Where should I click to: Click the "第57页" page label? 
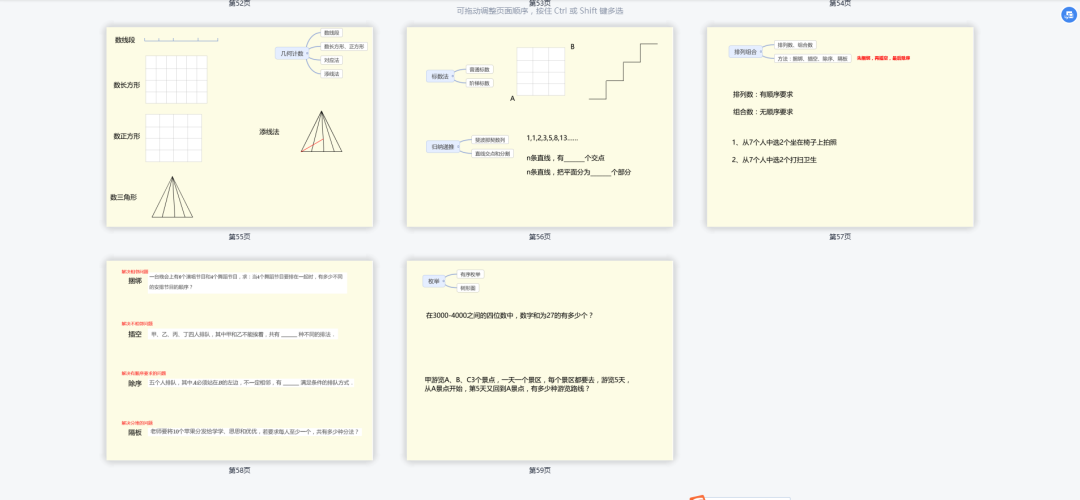[840, 237]
